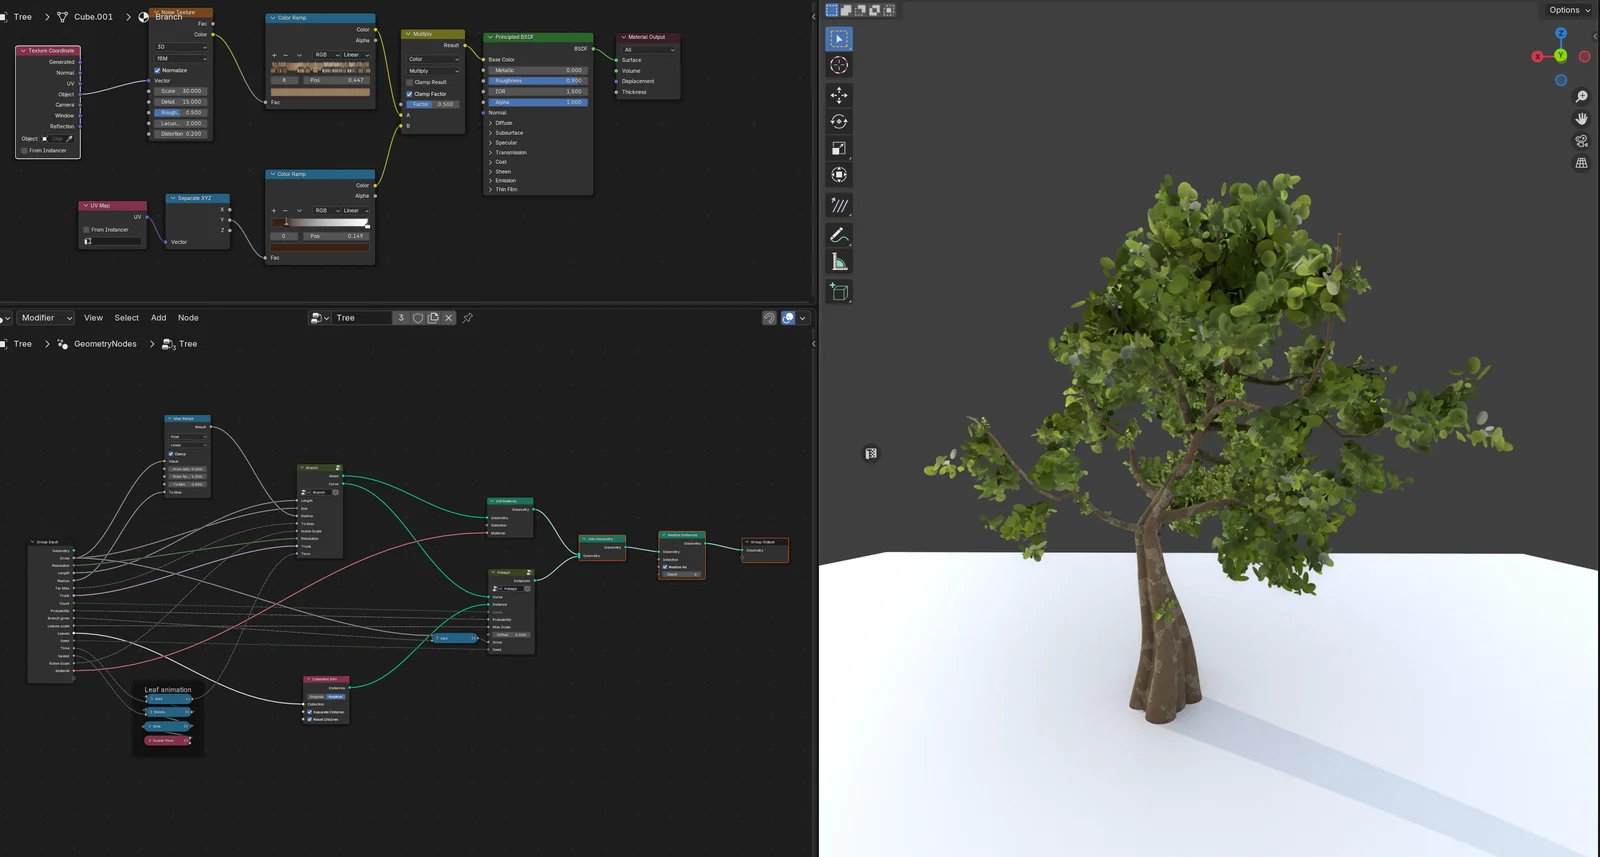Viewport: 1600px width, 857px height.
Task: Expand the Subsurface panel in Principled BSDF
Action: (508, 133)
